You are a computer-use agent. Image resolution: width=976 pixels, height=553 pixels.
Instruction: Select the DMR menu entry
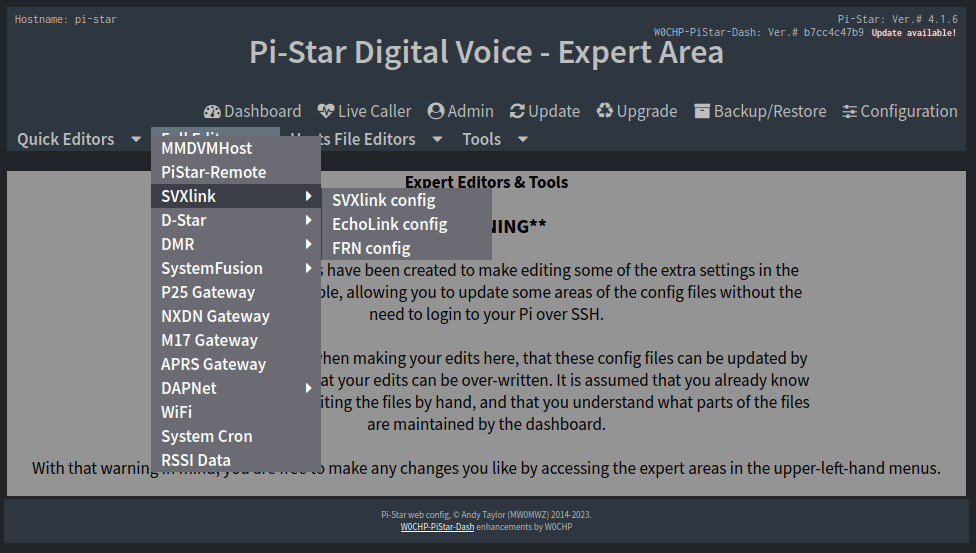click(x=236, y=244)
